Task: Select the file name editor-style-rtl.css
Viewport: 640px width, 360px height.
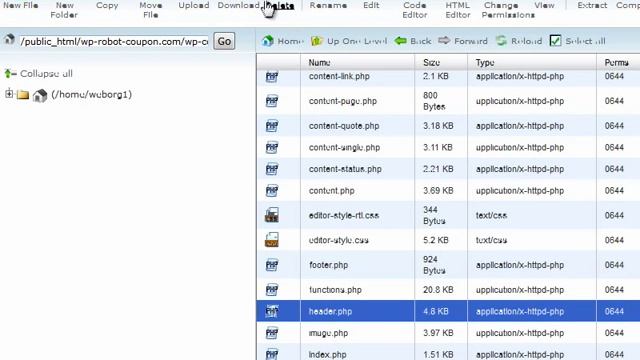Action: coord(344,215)
